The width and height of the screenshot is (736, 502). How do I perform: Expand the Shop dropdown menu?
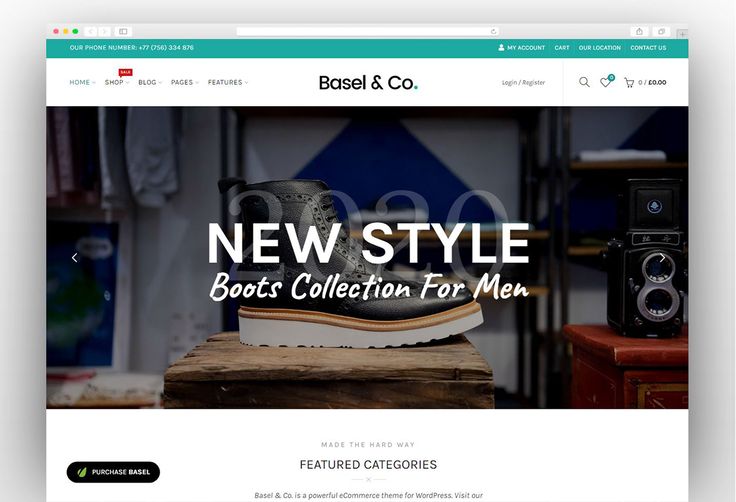pos(117,82)
